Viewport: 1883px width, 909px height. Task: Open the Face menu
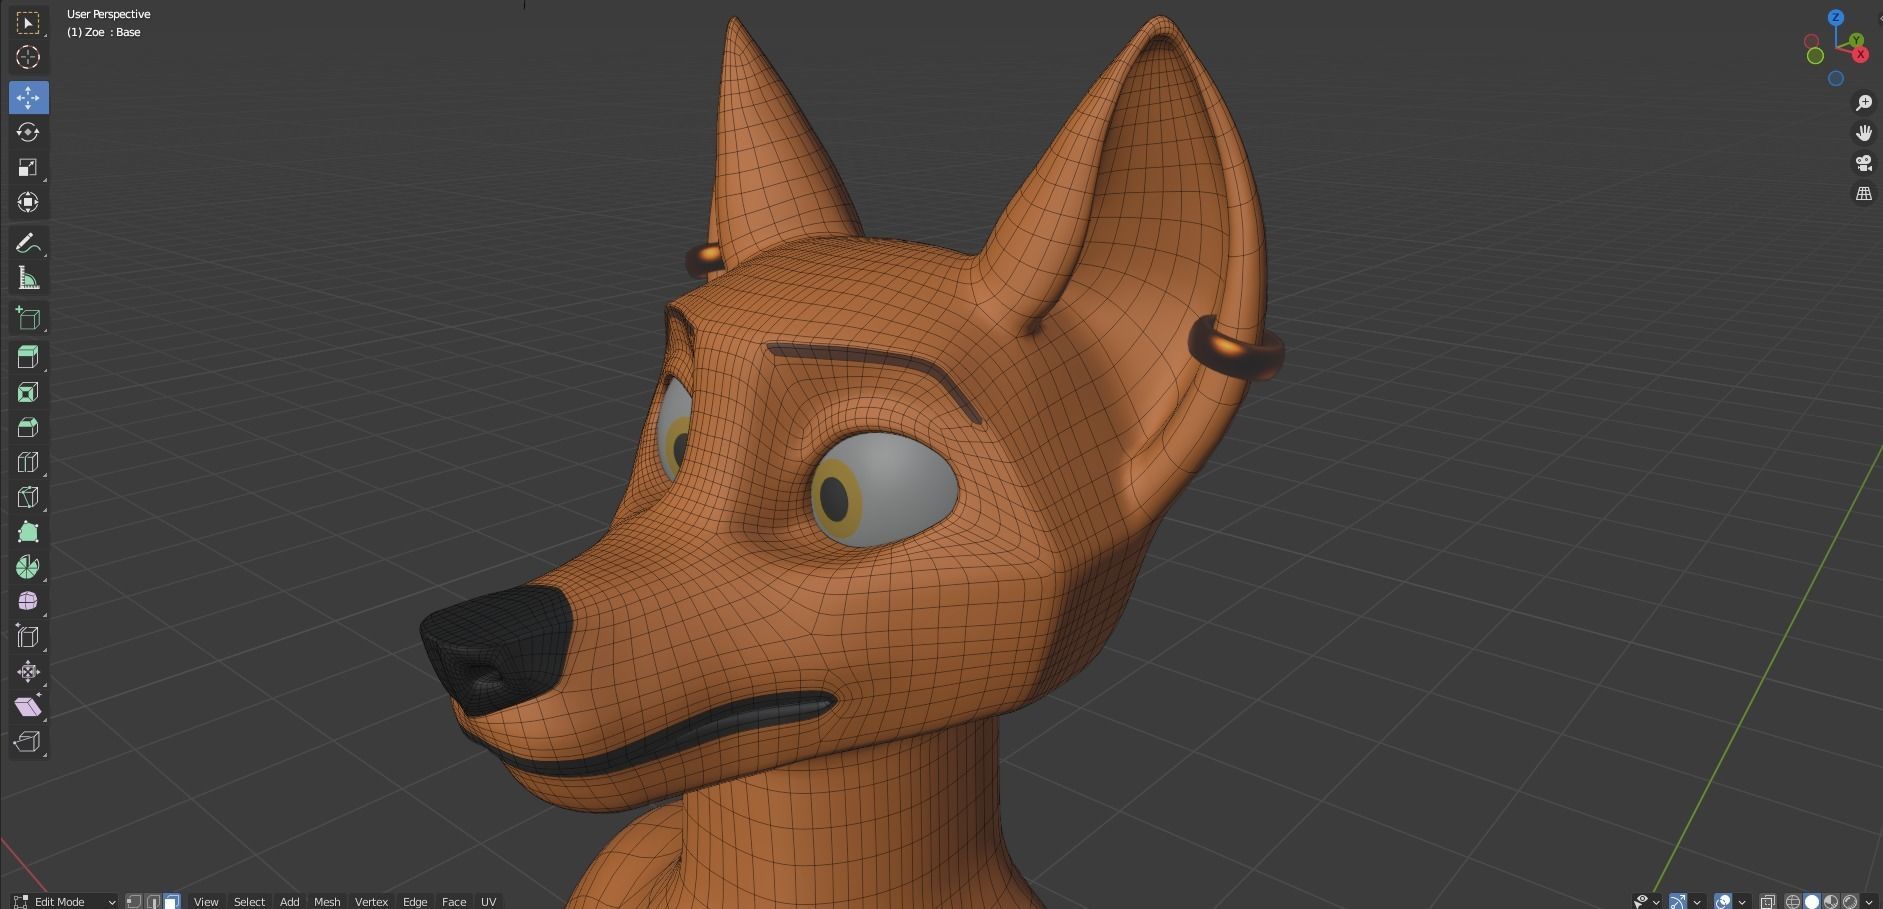coord(454,901)
